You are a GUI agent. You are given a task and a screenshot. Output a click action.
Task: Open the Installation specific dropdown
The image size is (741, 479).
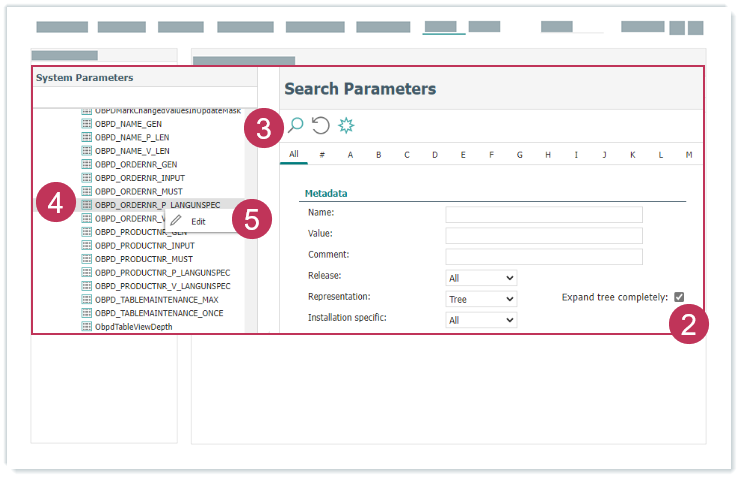click(x=481, y=320)
